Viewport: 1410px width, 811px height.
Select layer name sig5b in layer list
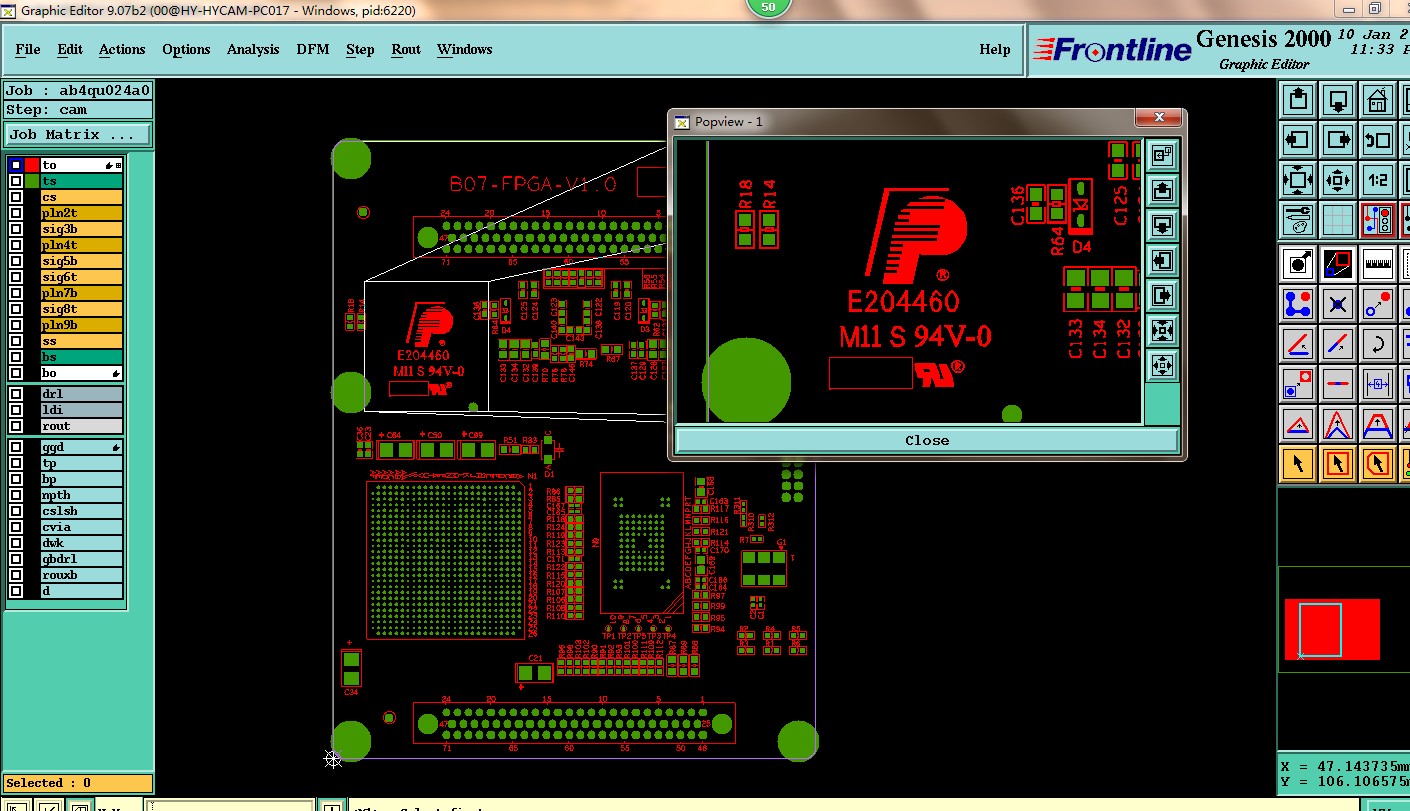point(81,261)
